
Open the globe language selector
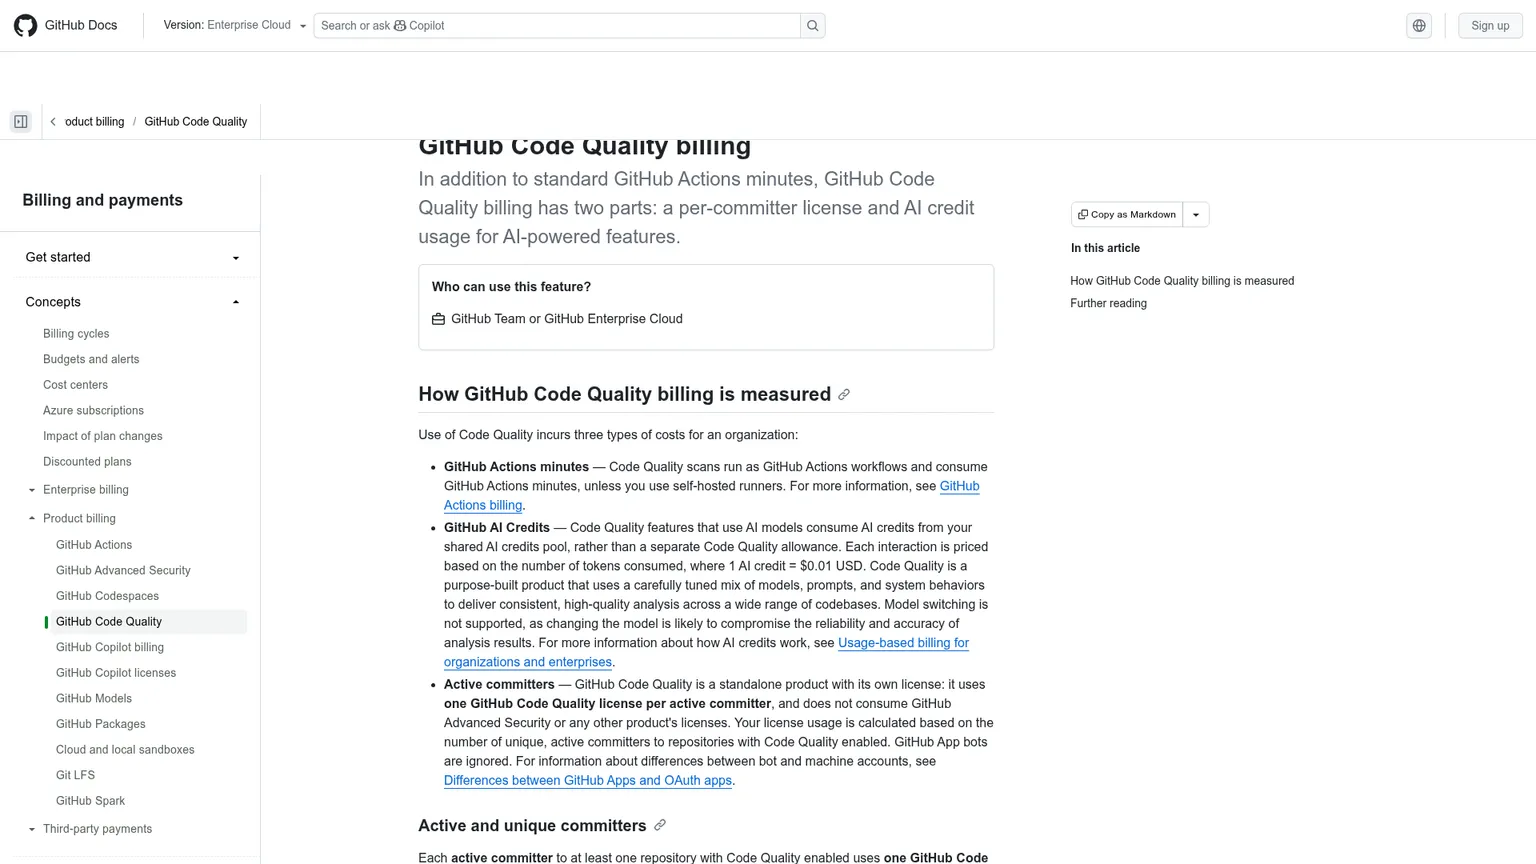click(x=1419, y=26)
